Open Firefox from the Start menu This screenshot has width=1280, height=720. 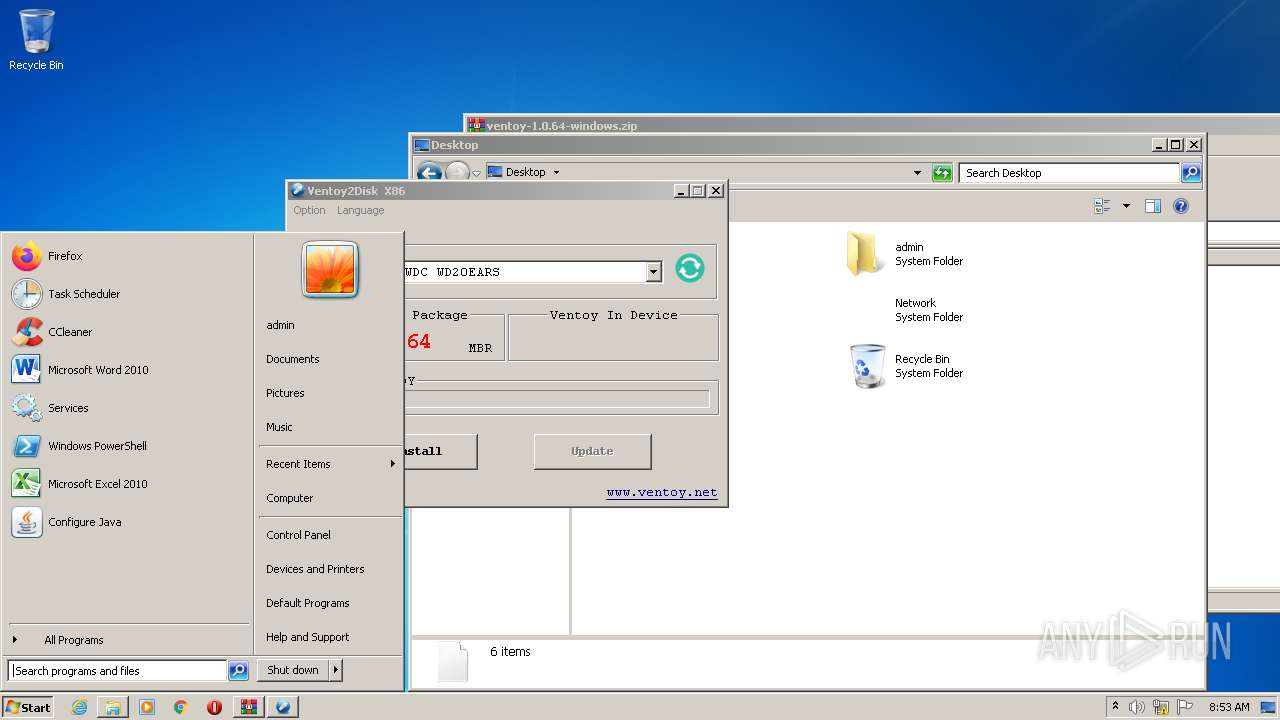(128, 256)
